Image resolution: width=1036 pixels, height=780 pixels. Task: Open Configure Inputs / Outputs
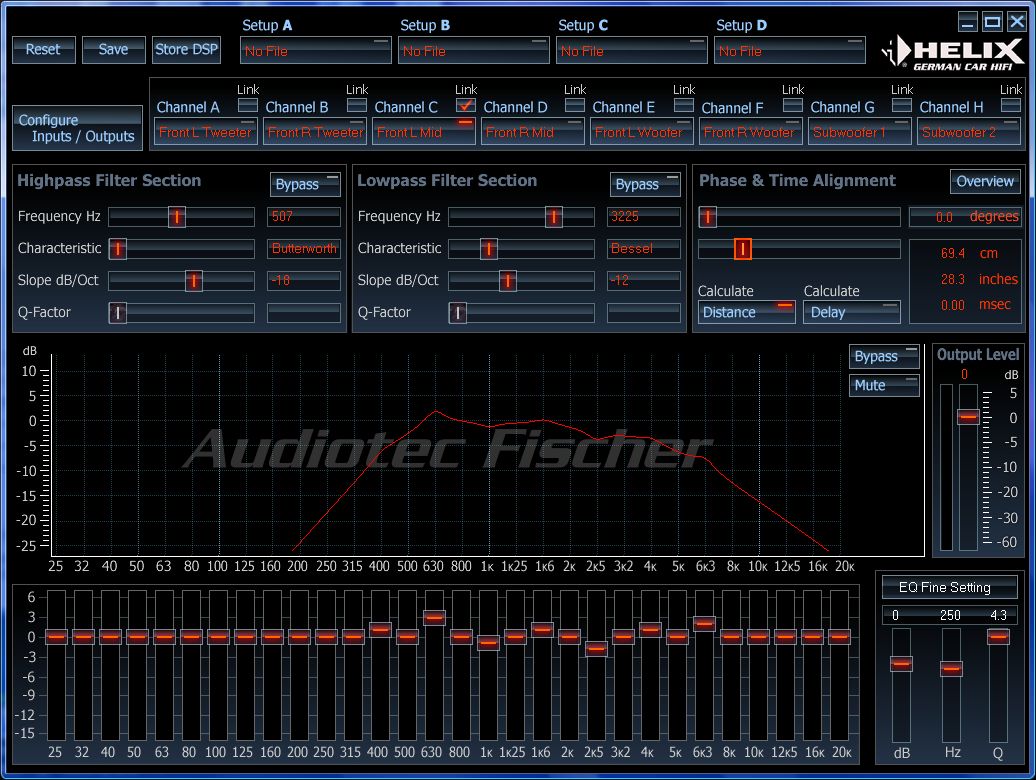77,128
